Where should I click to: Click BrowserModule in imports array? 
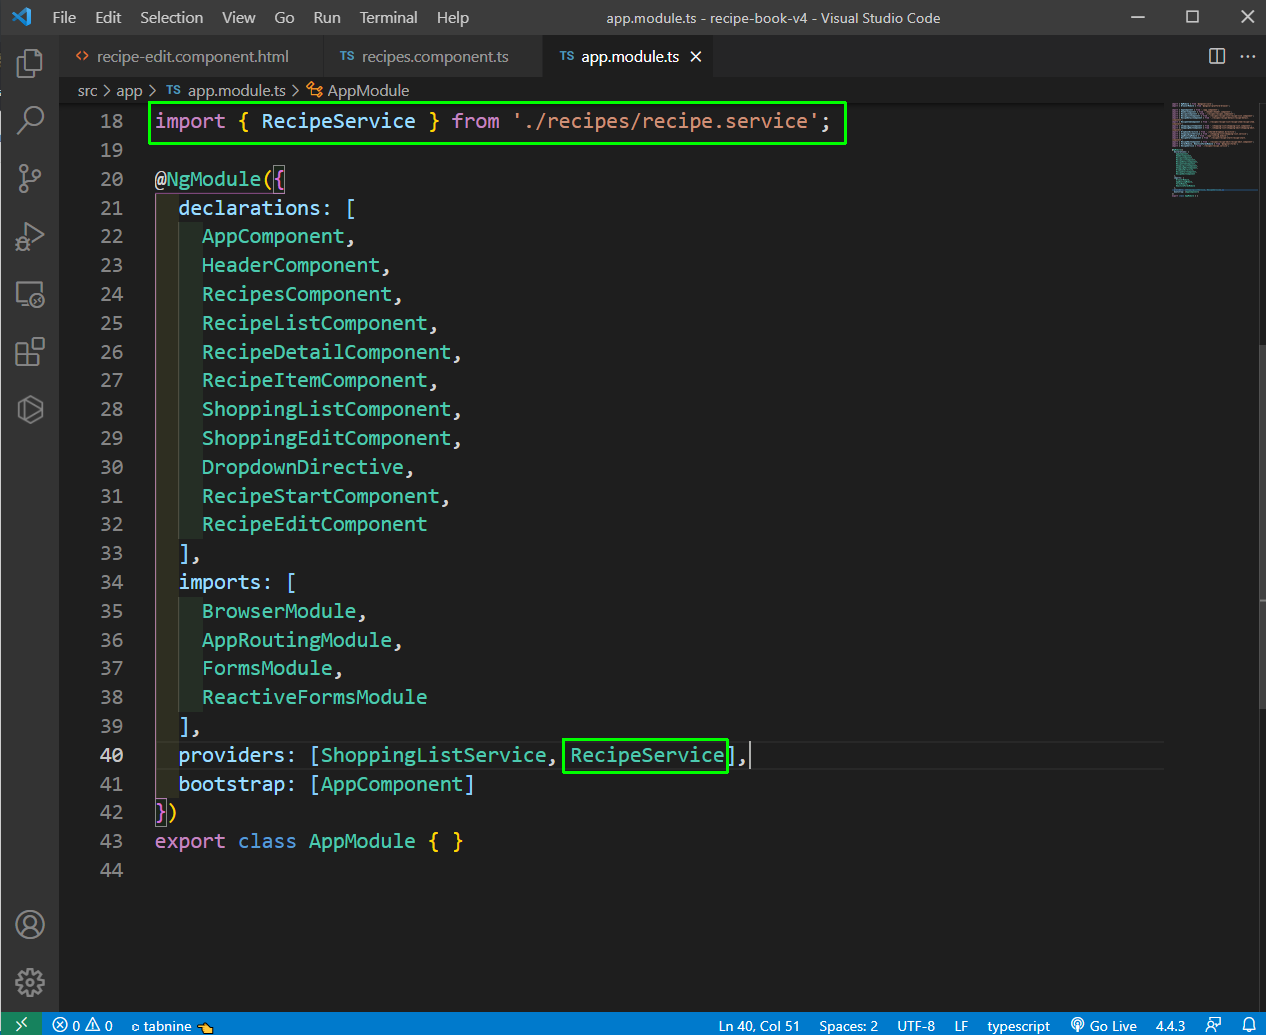pyautogui.click(x=279, y=611)
